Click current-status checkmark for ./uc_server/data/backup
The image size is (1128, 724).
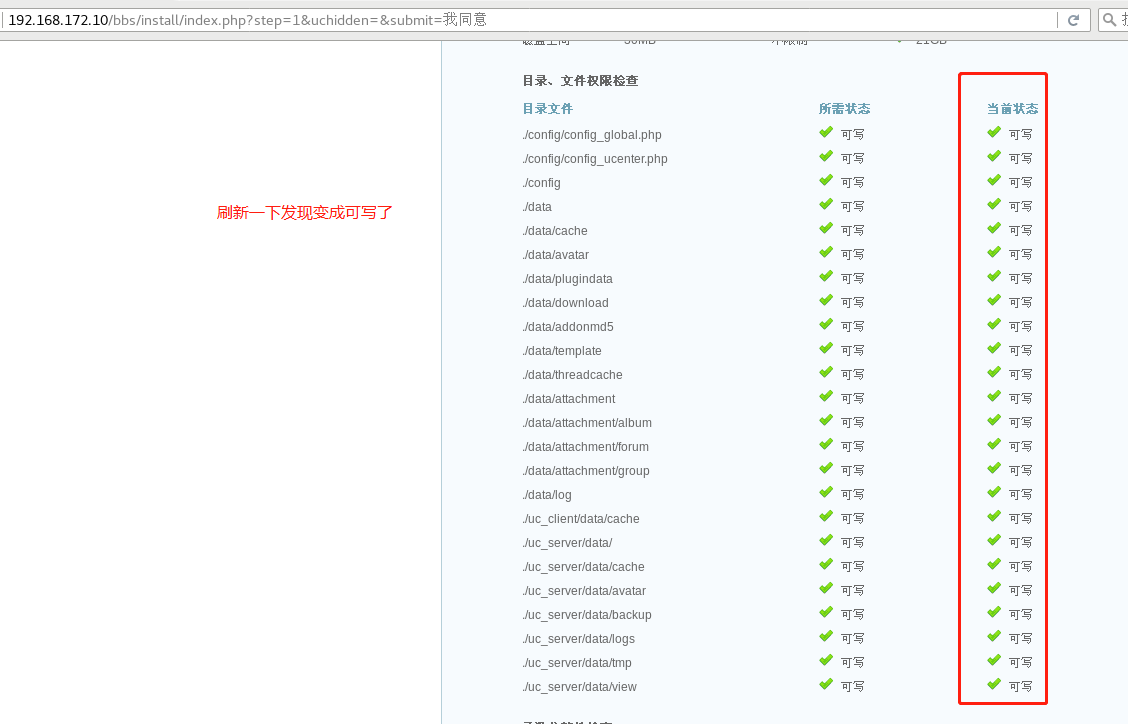[994, 612]
